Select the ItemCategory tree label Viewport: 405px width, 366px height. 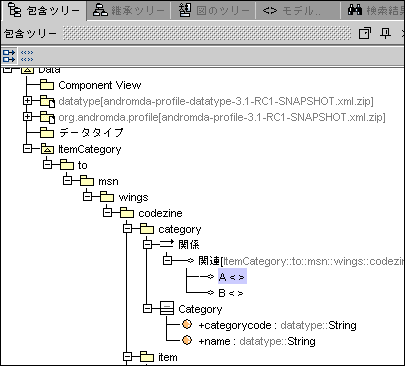(x=90, y=149)
